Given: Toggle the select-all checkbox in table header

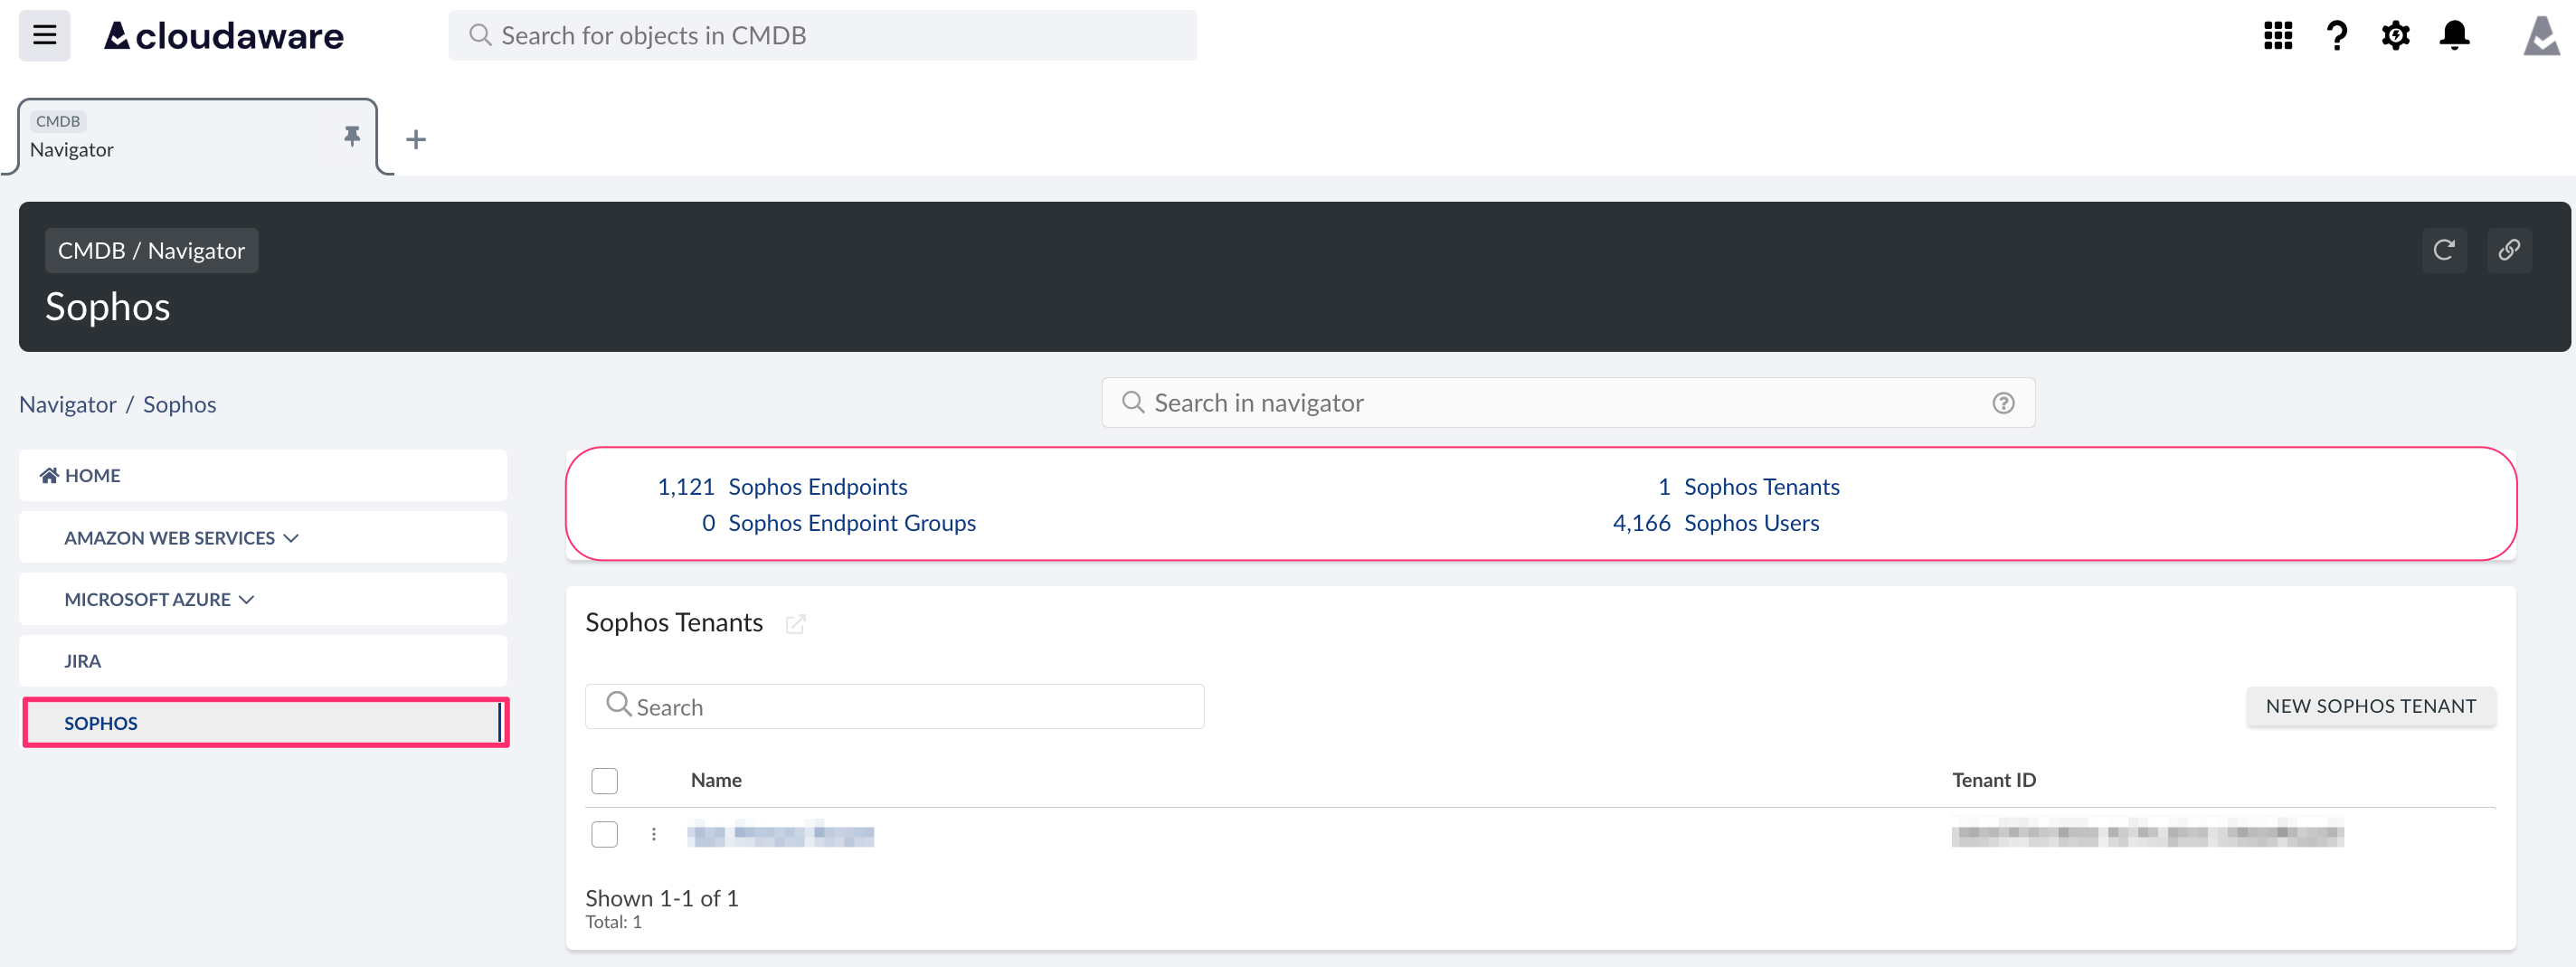Looking at the screenshot, I should [x=604, y=780].
